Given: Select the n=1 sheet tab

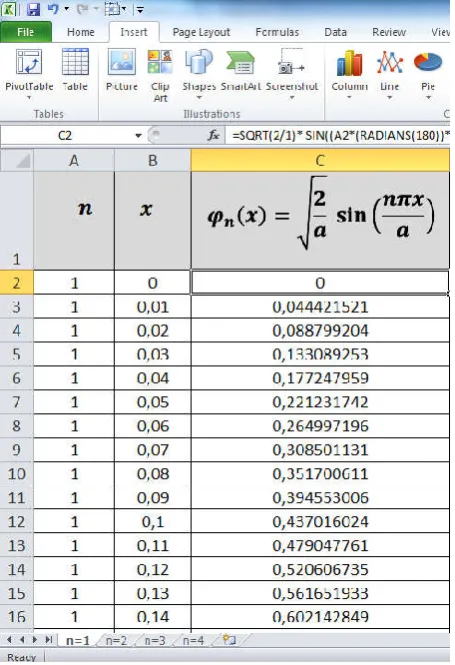Looking at the screenshot, I should [78, 640].
